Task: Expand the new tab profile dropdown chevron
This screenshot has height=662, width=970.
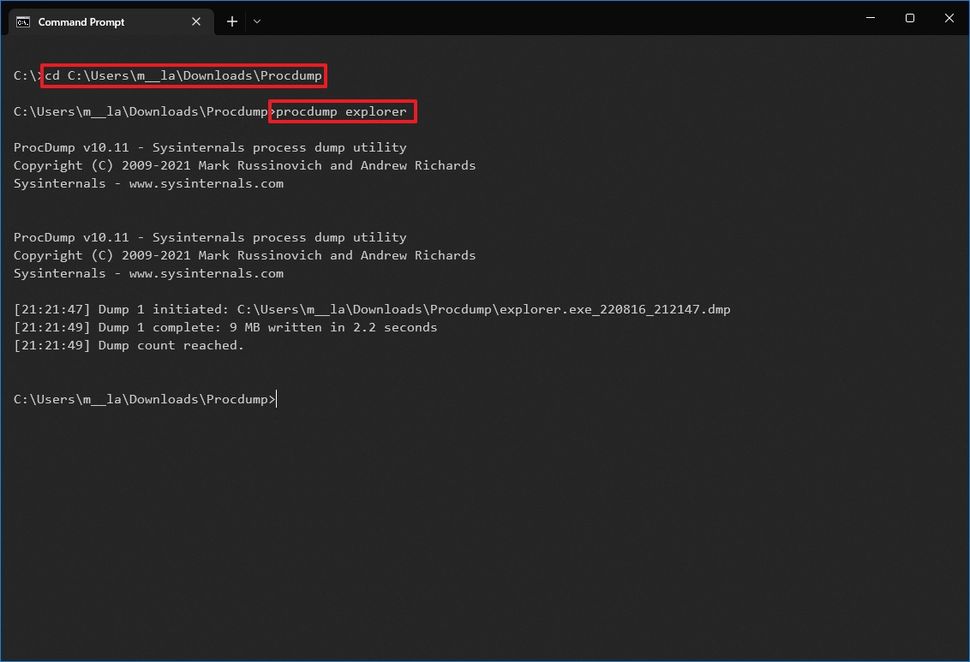Action: point(257,22)
